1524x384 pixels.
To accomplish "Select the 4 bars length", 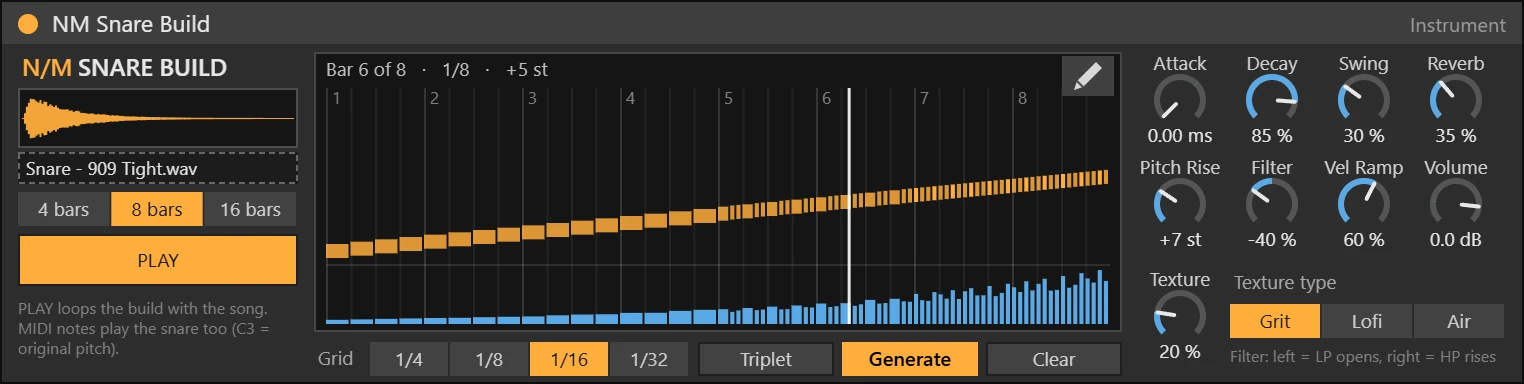I will coord(64,210).
